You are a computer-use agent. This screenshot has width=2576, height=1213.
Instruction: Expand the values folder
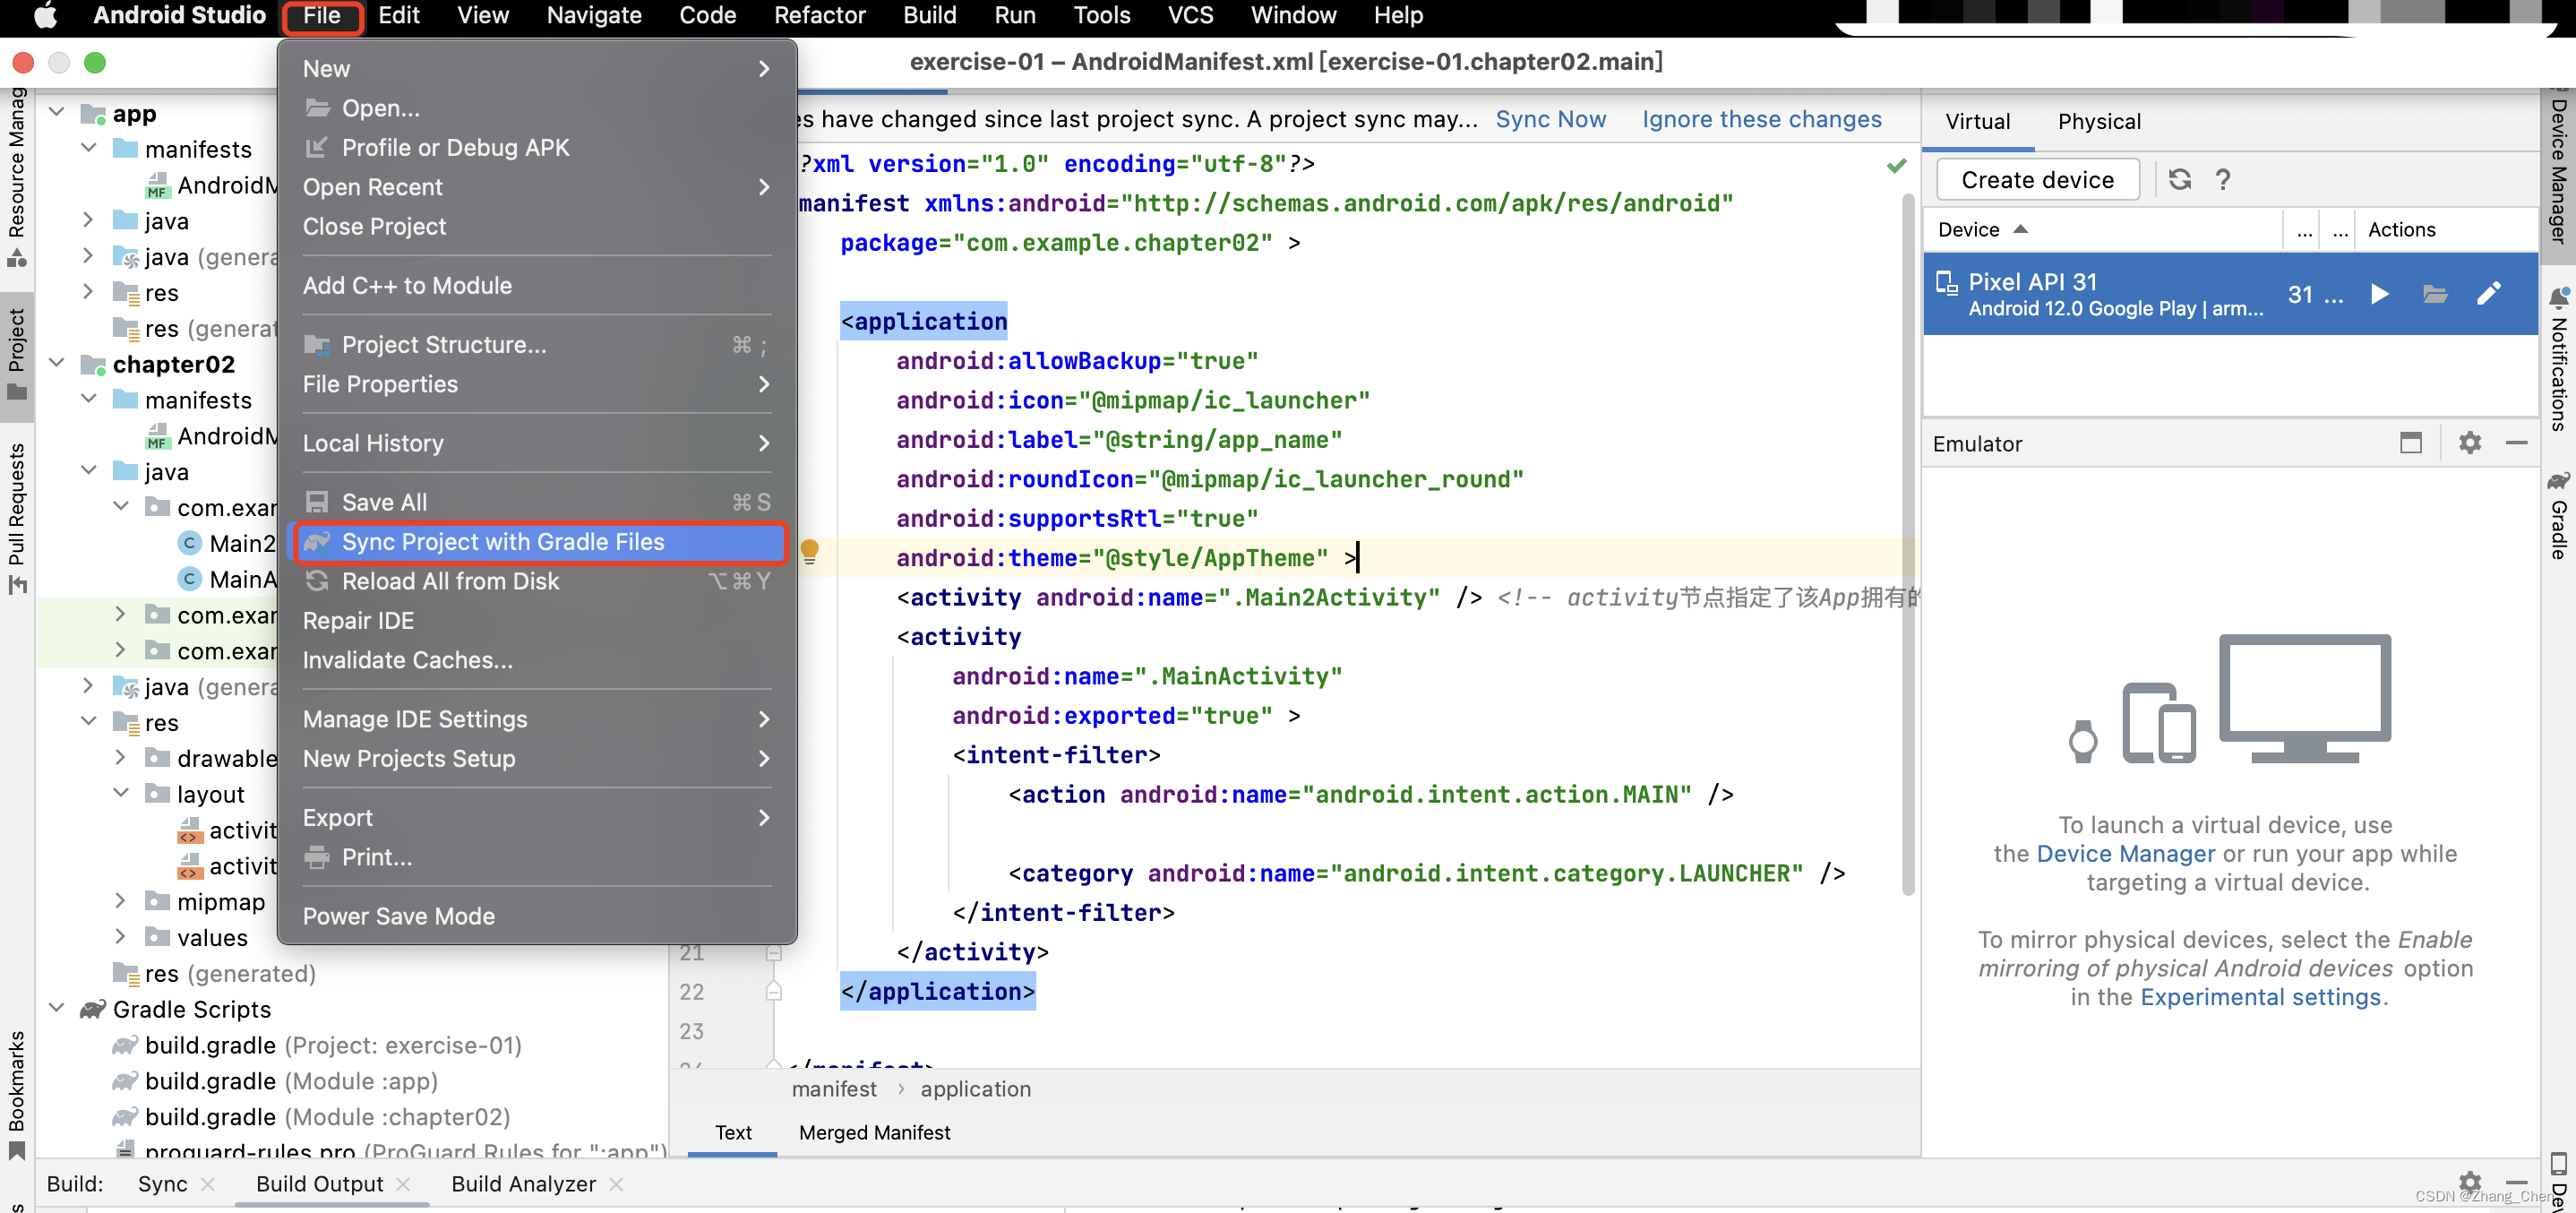click(121, 937)
